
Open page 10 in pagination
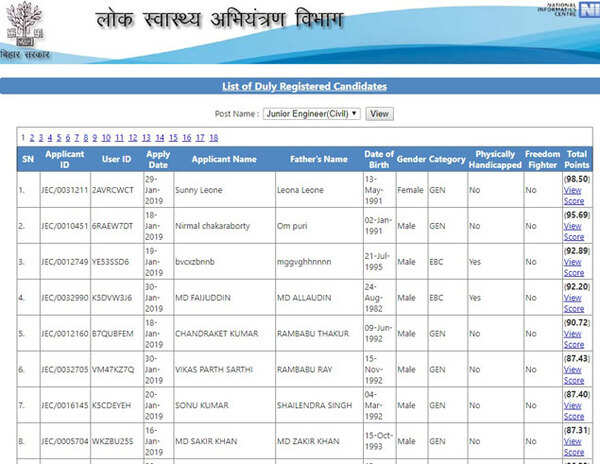tap(104, 138)
